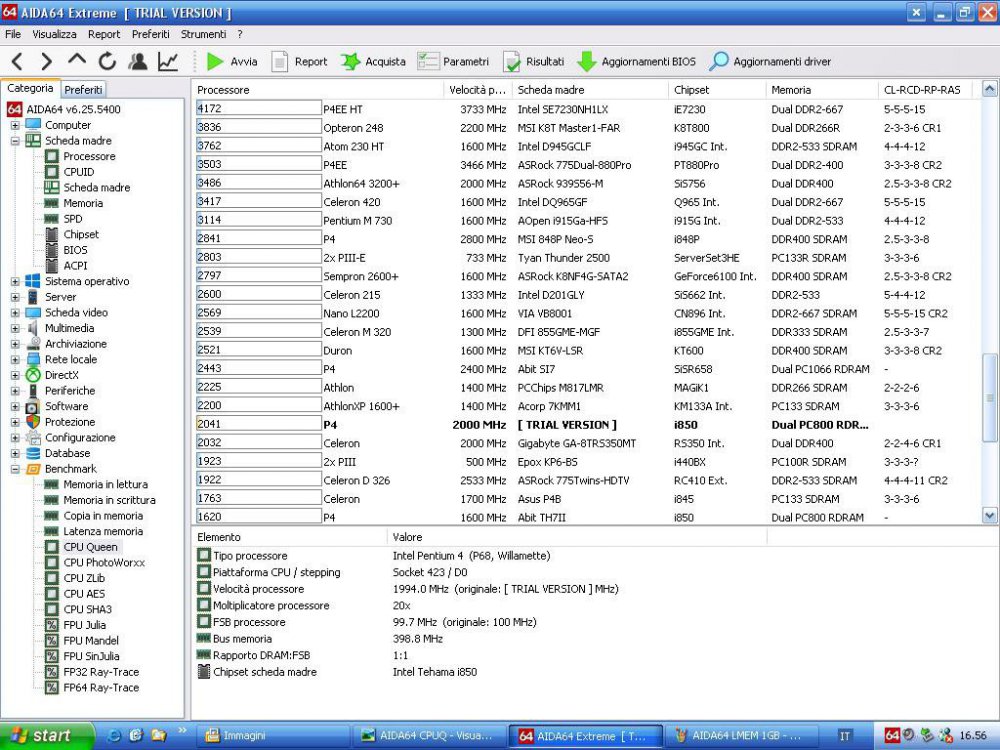The width and height of the screenshot is (1000, 750).
Task: Select FPU Julia benchmark in tree
Action: (84, 625)
